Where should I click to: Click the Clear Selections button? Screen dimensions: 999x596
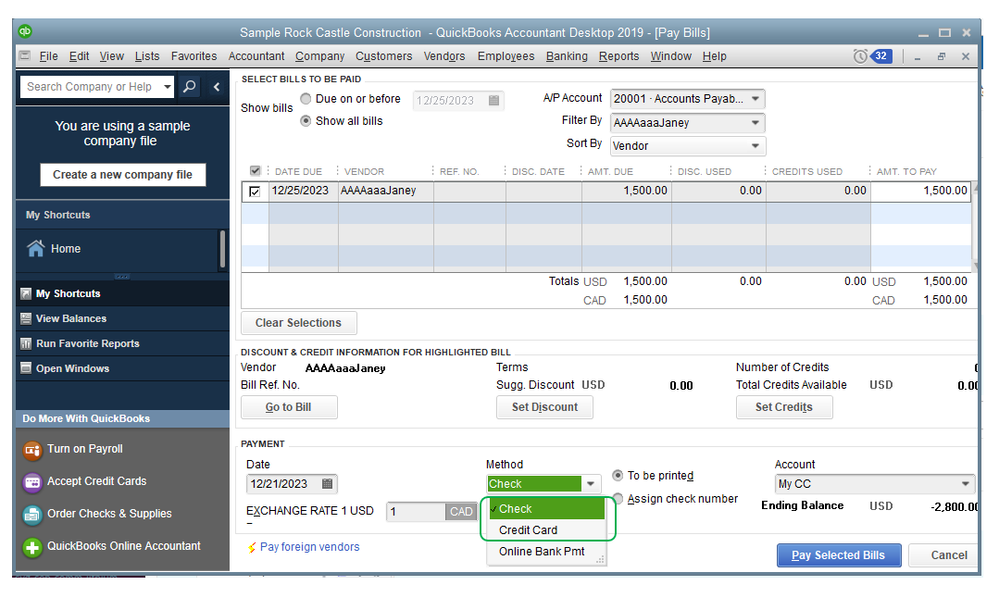[x=298, y=323]
